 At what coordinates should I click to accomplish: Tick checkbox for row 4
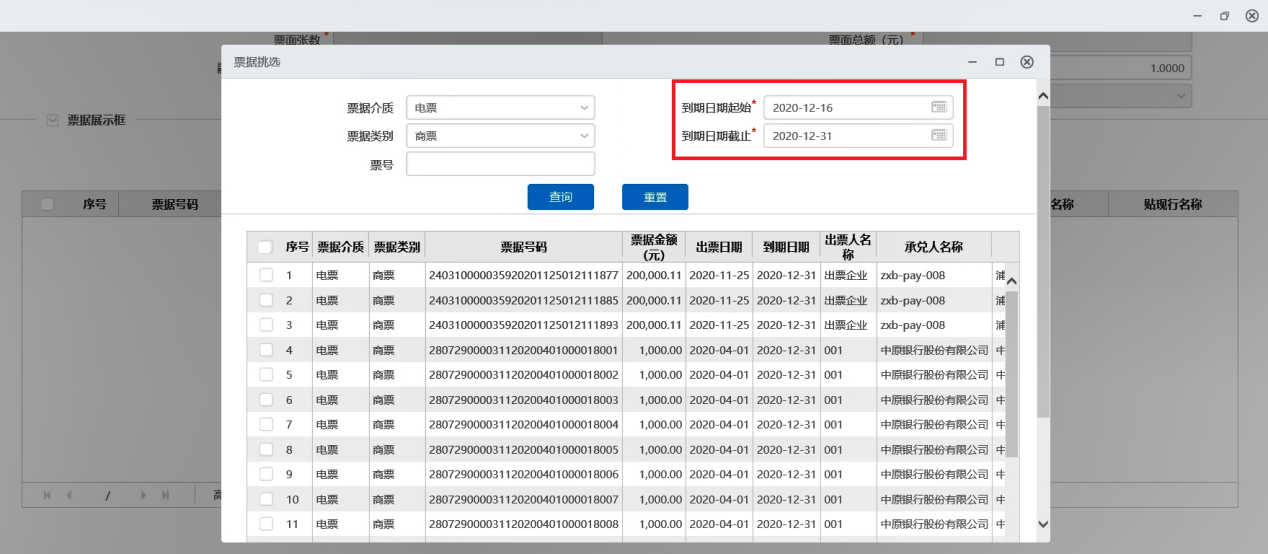[266, 350]
